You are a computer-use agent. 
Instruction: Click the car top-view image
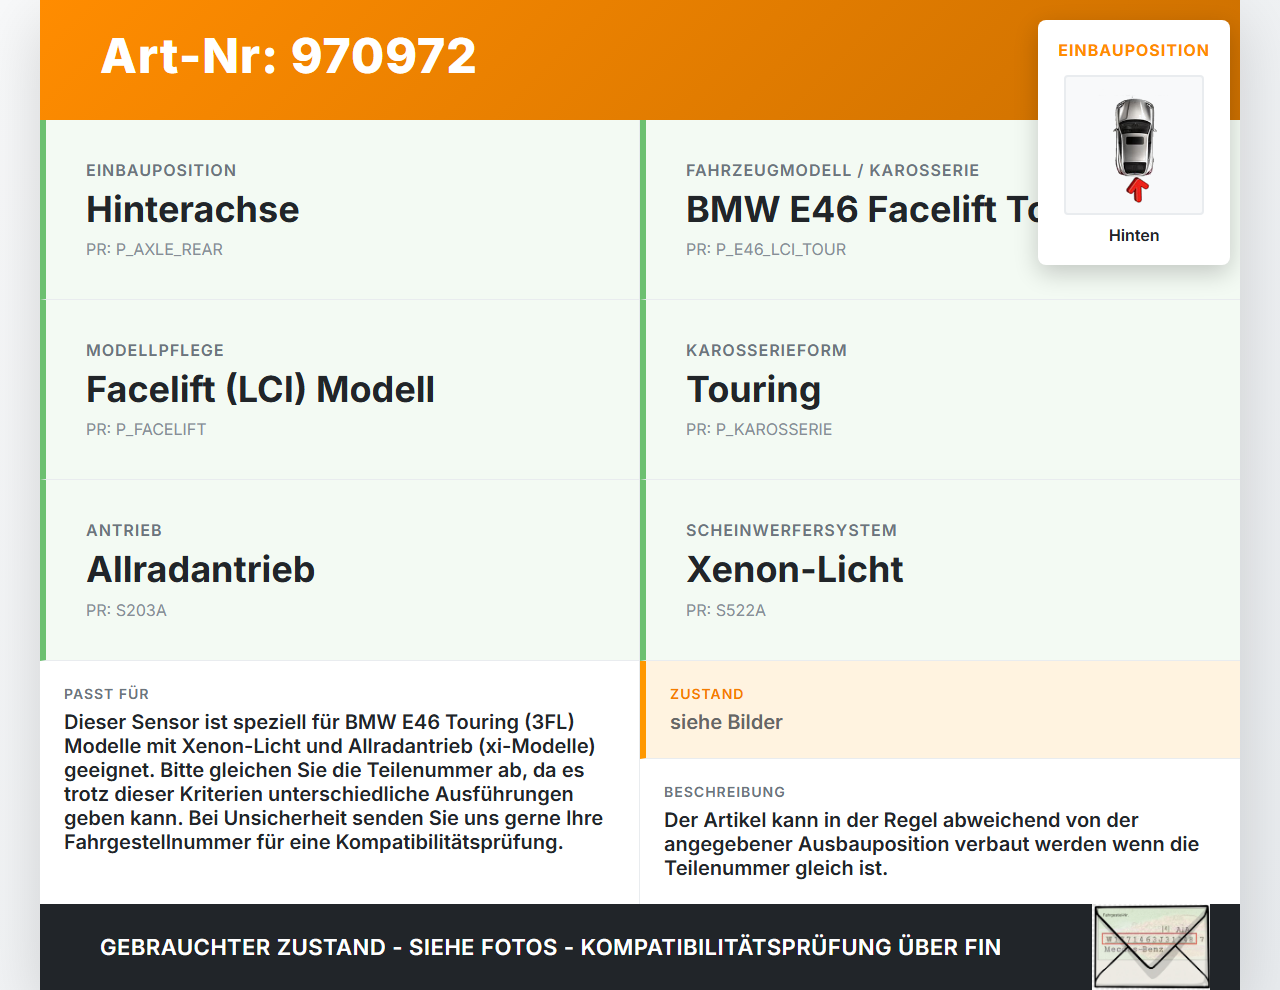[1134, 136]
